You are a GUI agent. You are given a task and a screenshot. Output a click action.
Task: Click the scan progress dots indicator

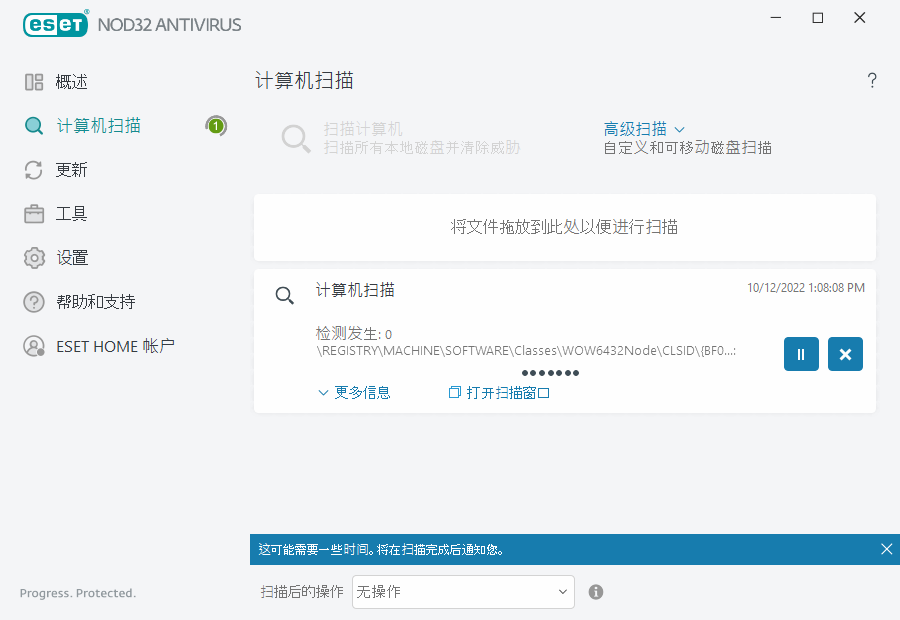[x=549, y=372]
